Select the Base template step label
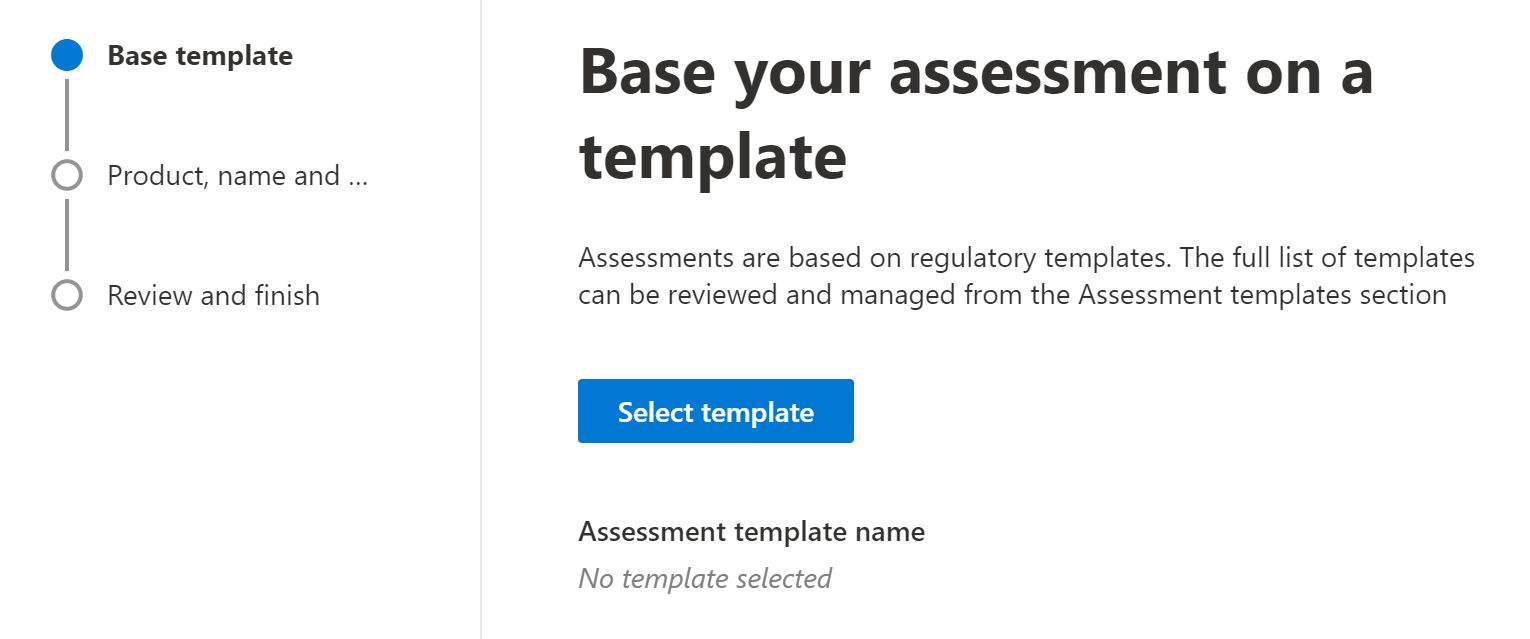 point(200,56)
